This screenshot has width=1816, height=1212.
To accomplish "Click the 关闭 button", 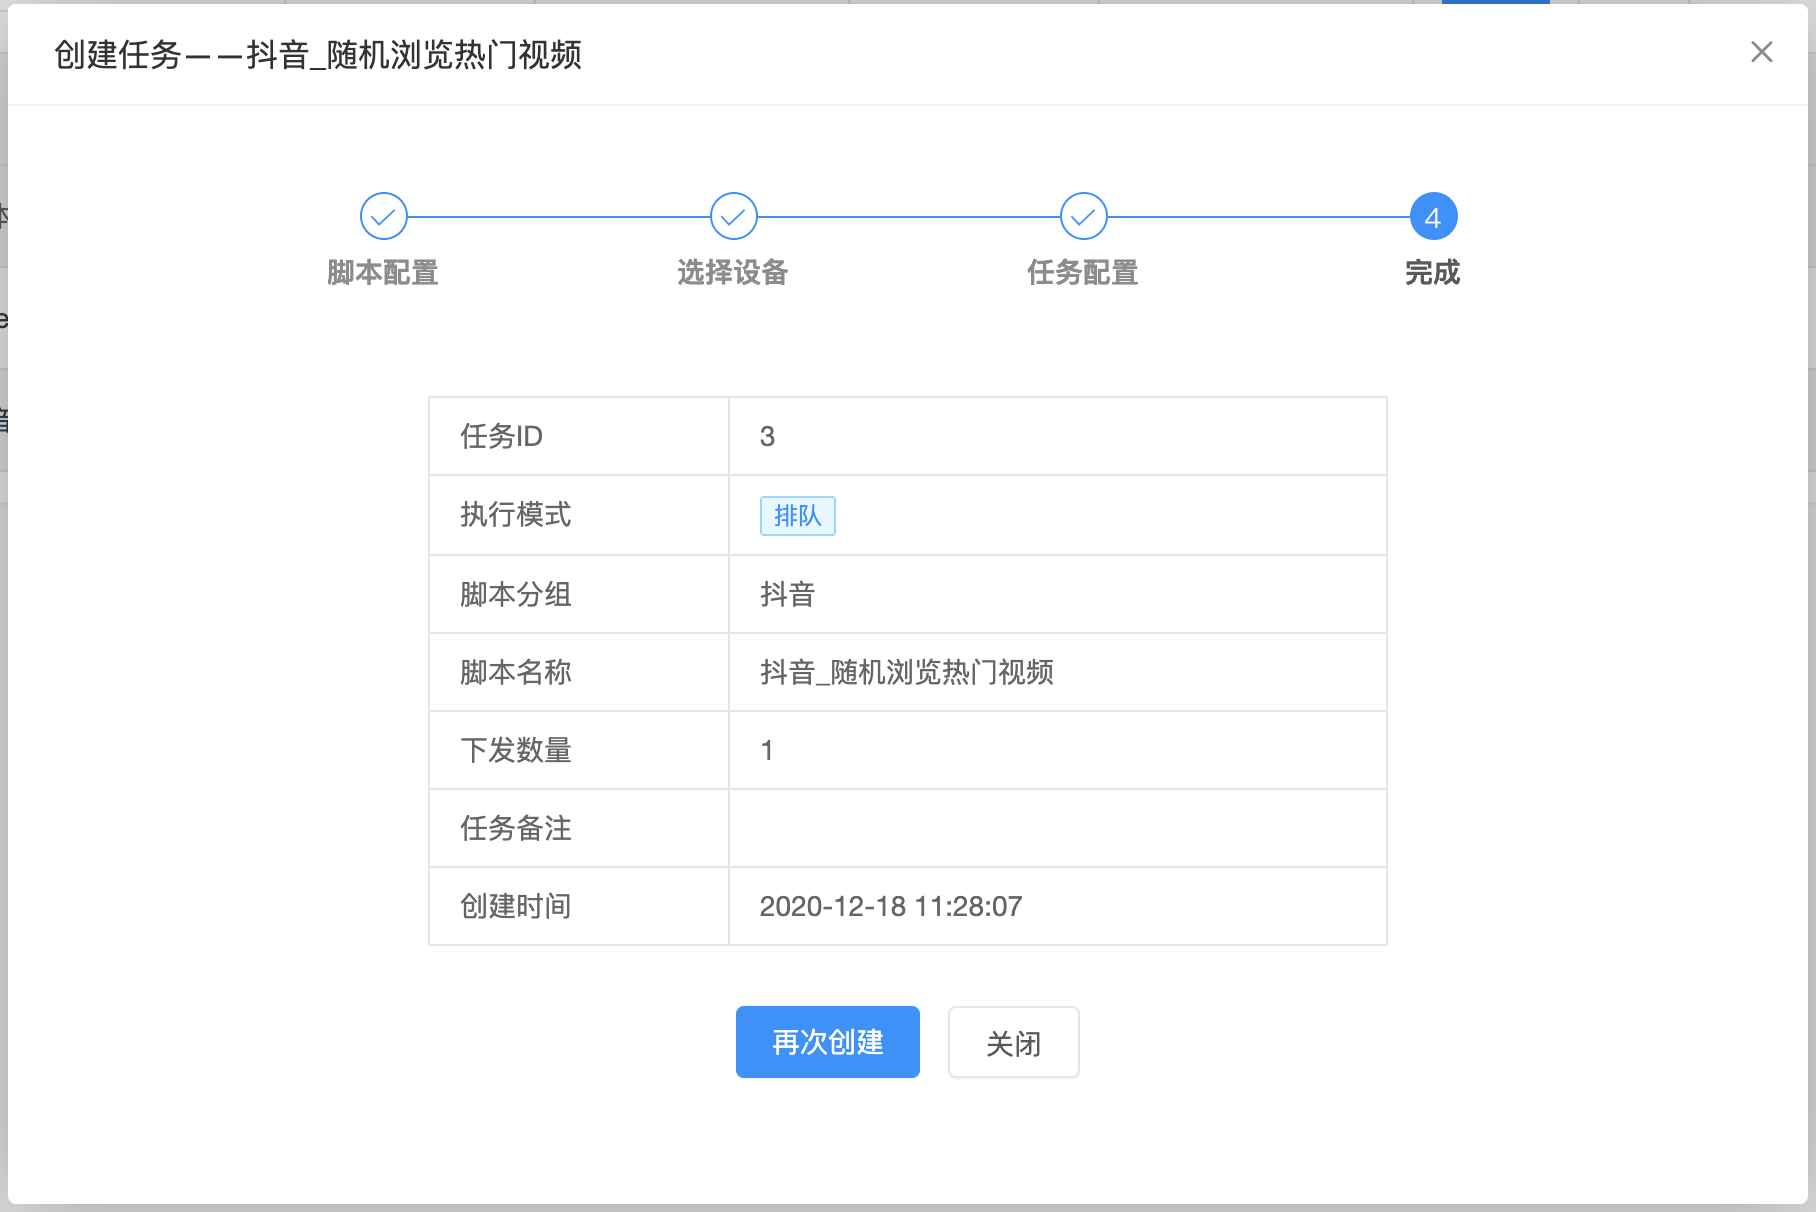I will click(1013, 1042).
